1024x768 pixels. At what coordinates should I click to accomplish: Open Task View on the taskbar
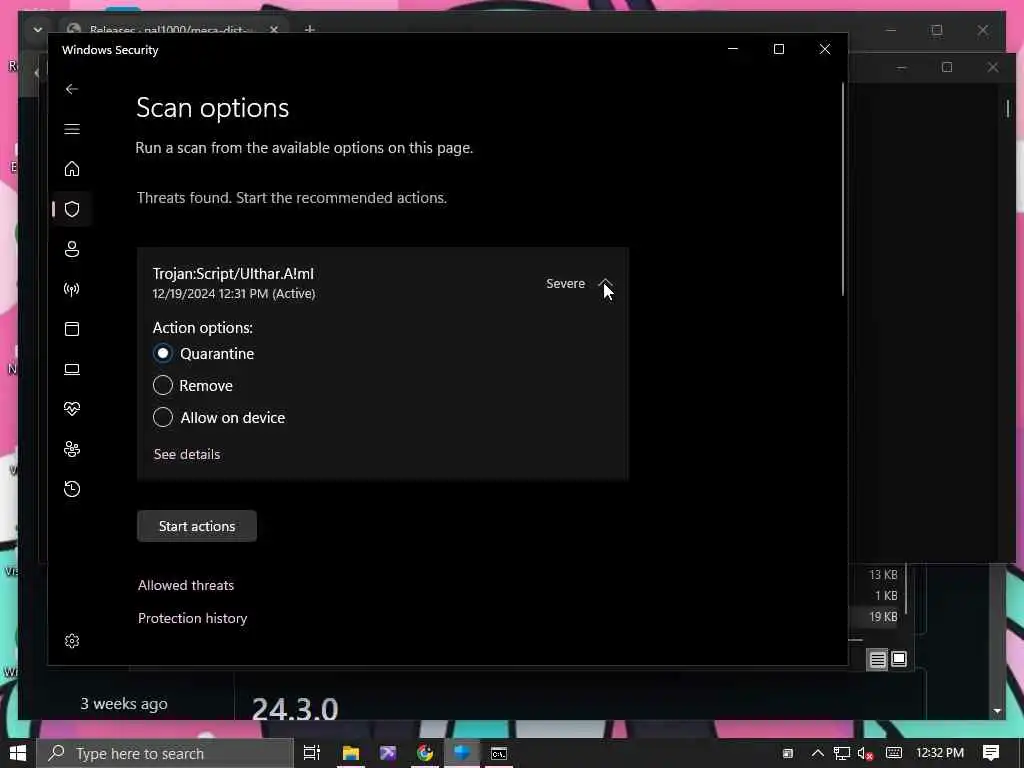312,753
